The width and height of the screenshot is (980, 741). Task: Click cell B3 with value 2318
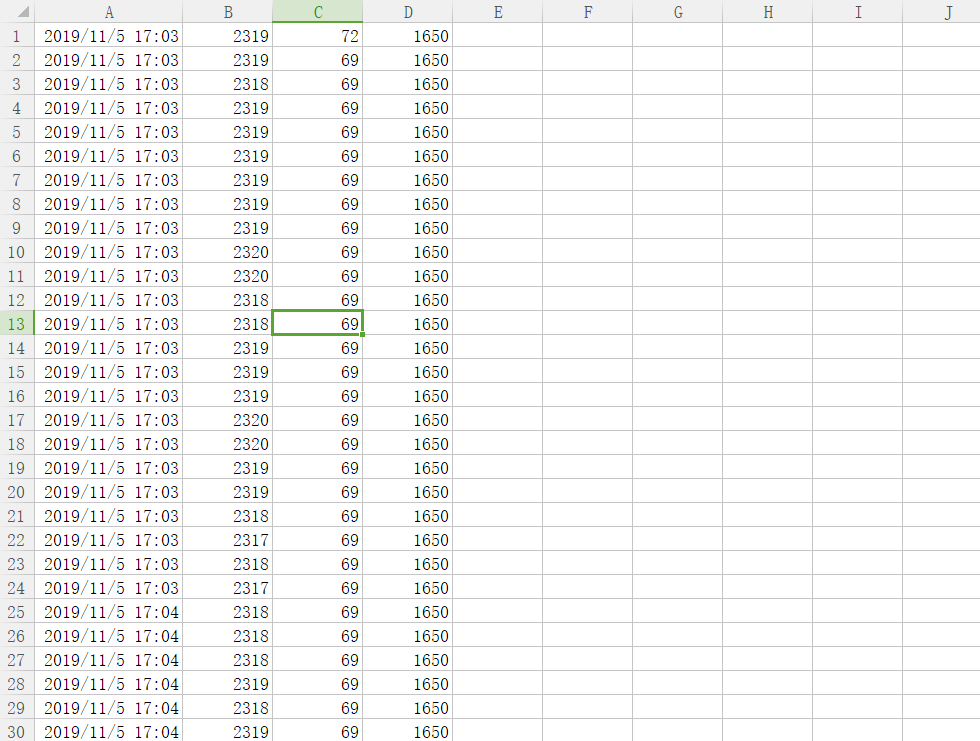(228, 84)
